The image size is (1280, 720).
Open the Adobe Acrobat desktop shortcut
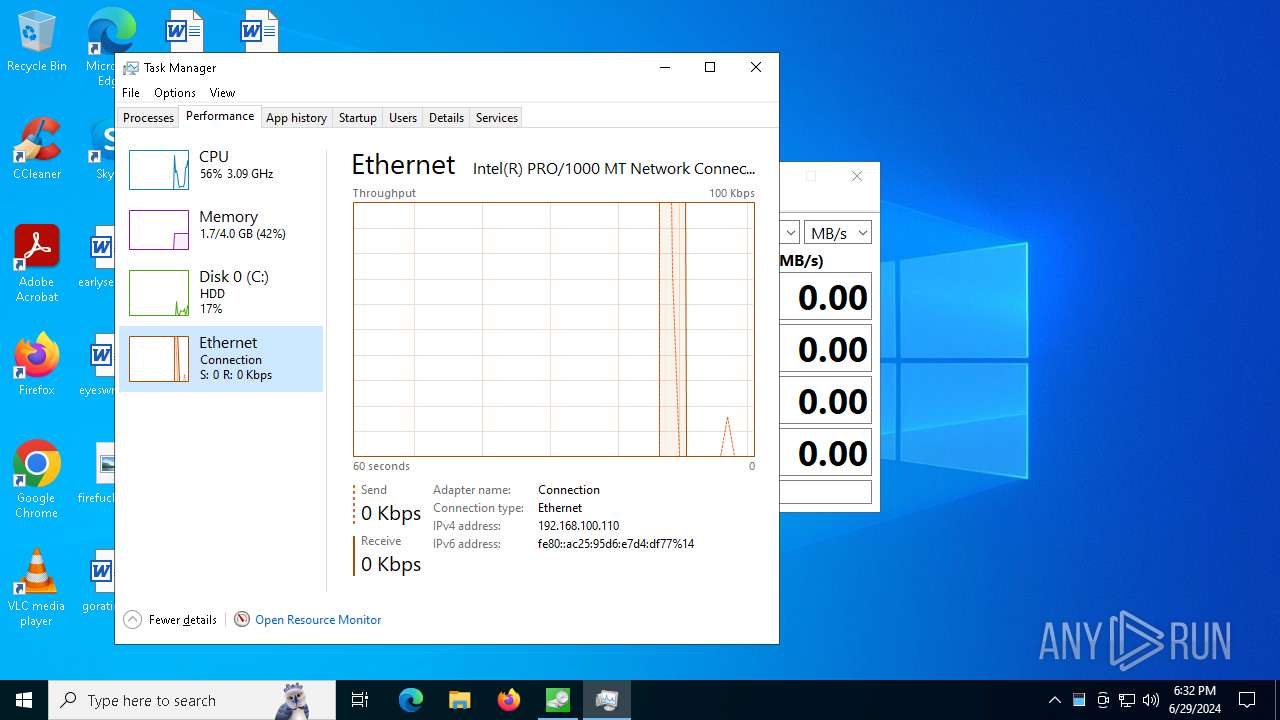(x=37, y=264)
